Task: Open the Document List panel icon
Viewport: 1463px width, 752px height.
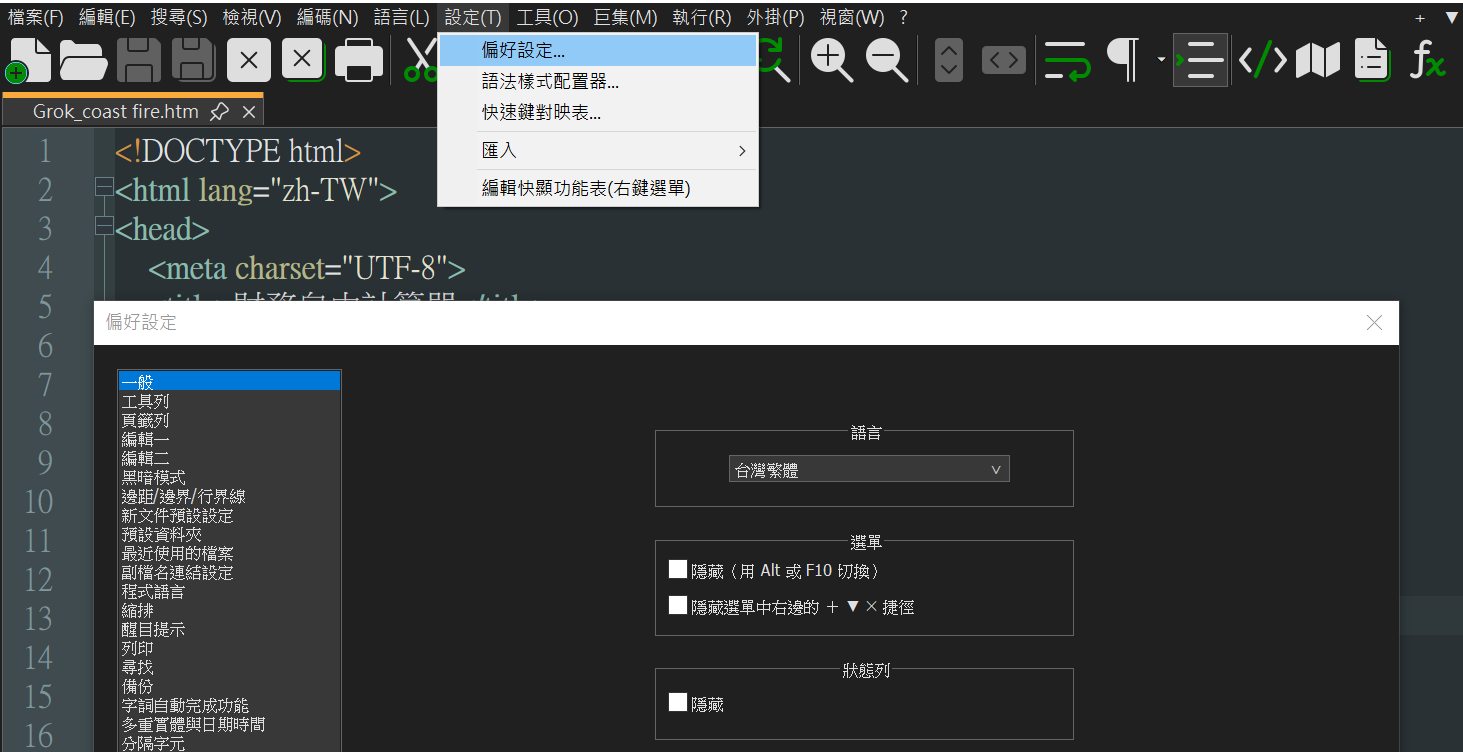Action: (x=1372, y=60)
